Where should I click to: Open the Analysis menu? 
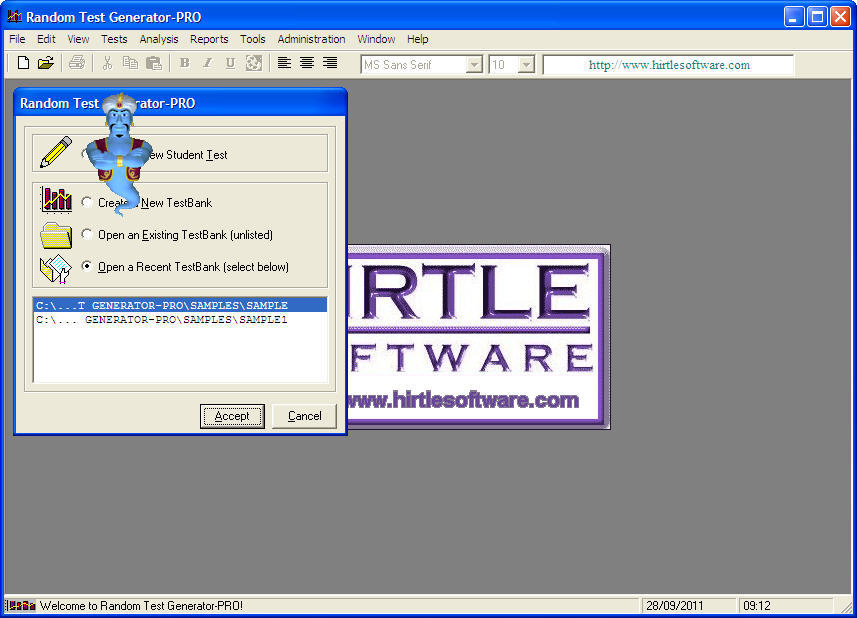[x=159, y=39]
